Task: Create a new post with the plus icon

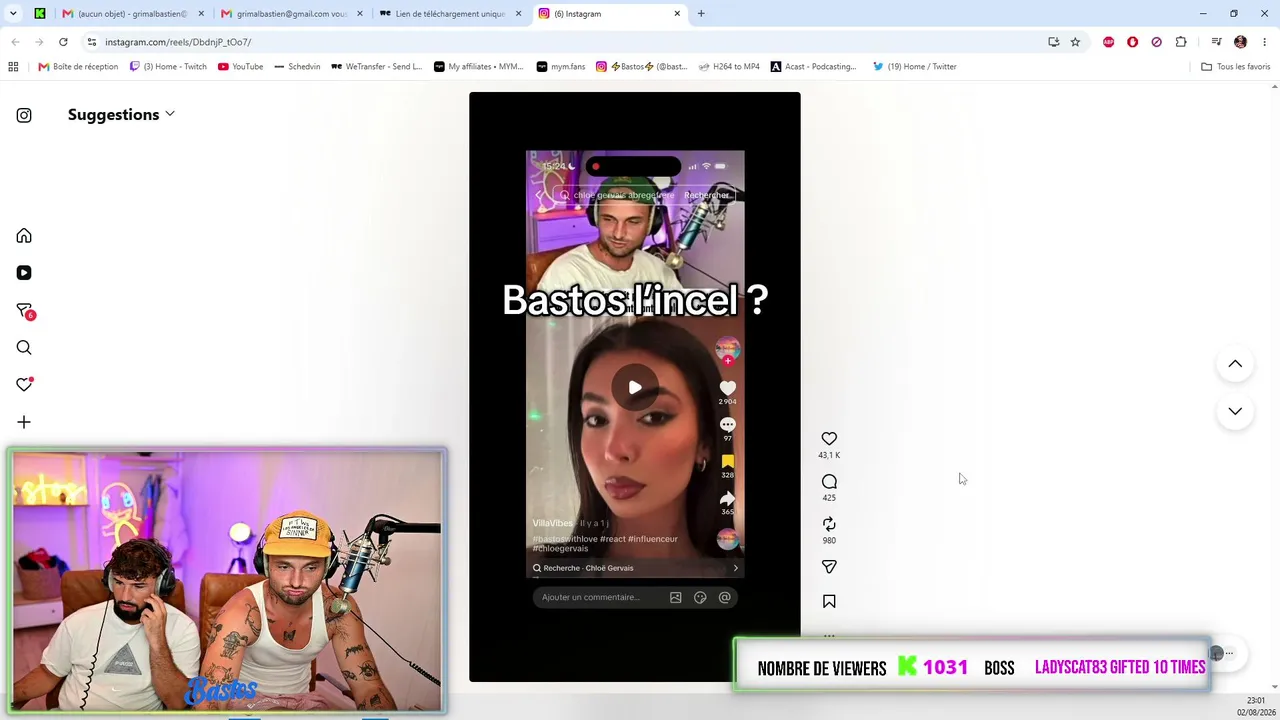Action: coord(24,422)
